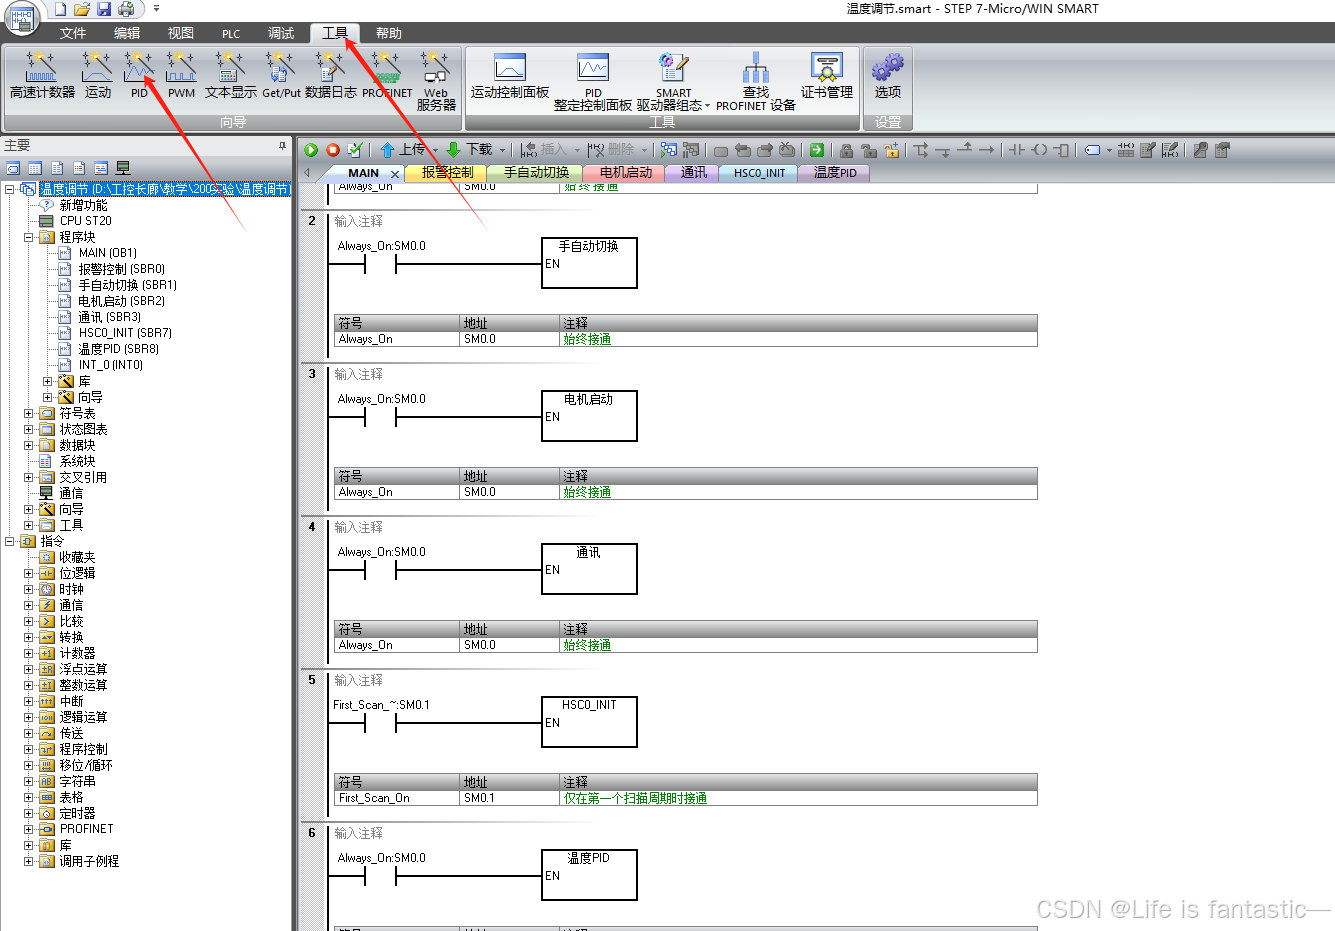Click the New file icon in quick access toolbar
Image resolution: width=1335 pixels, height=931 pixels.
pyautogui.click(x=60, y=9)
